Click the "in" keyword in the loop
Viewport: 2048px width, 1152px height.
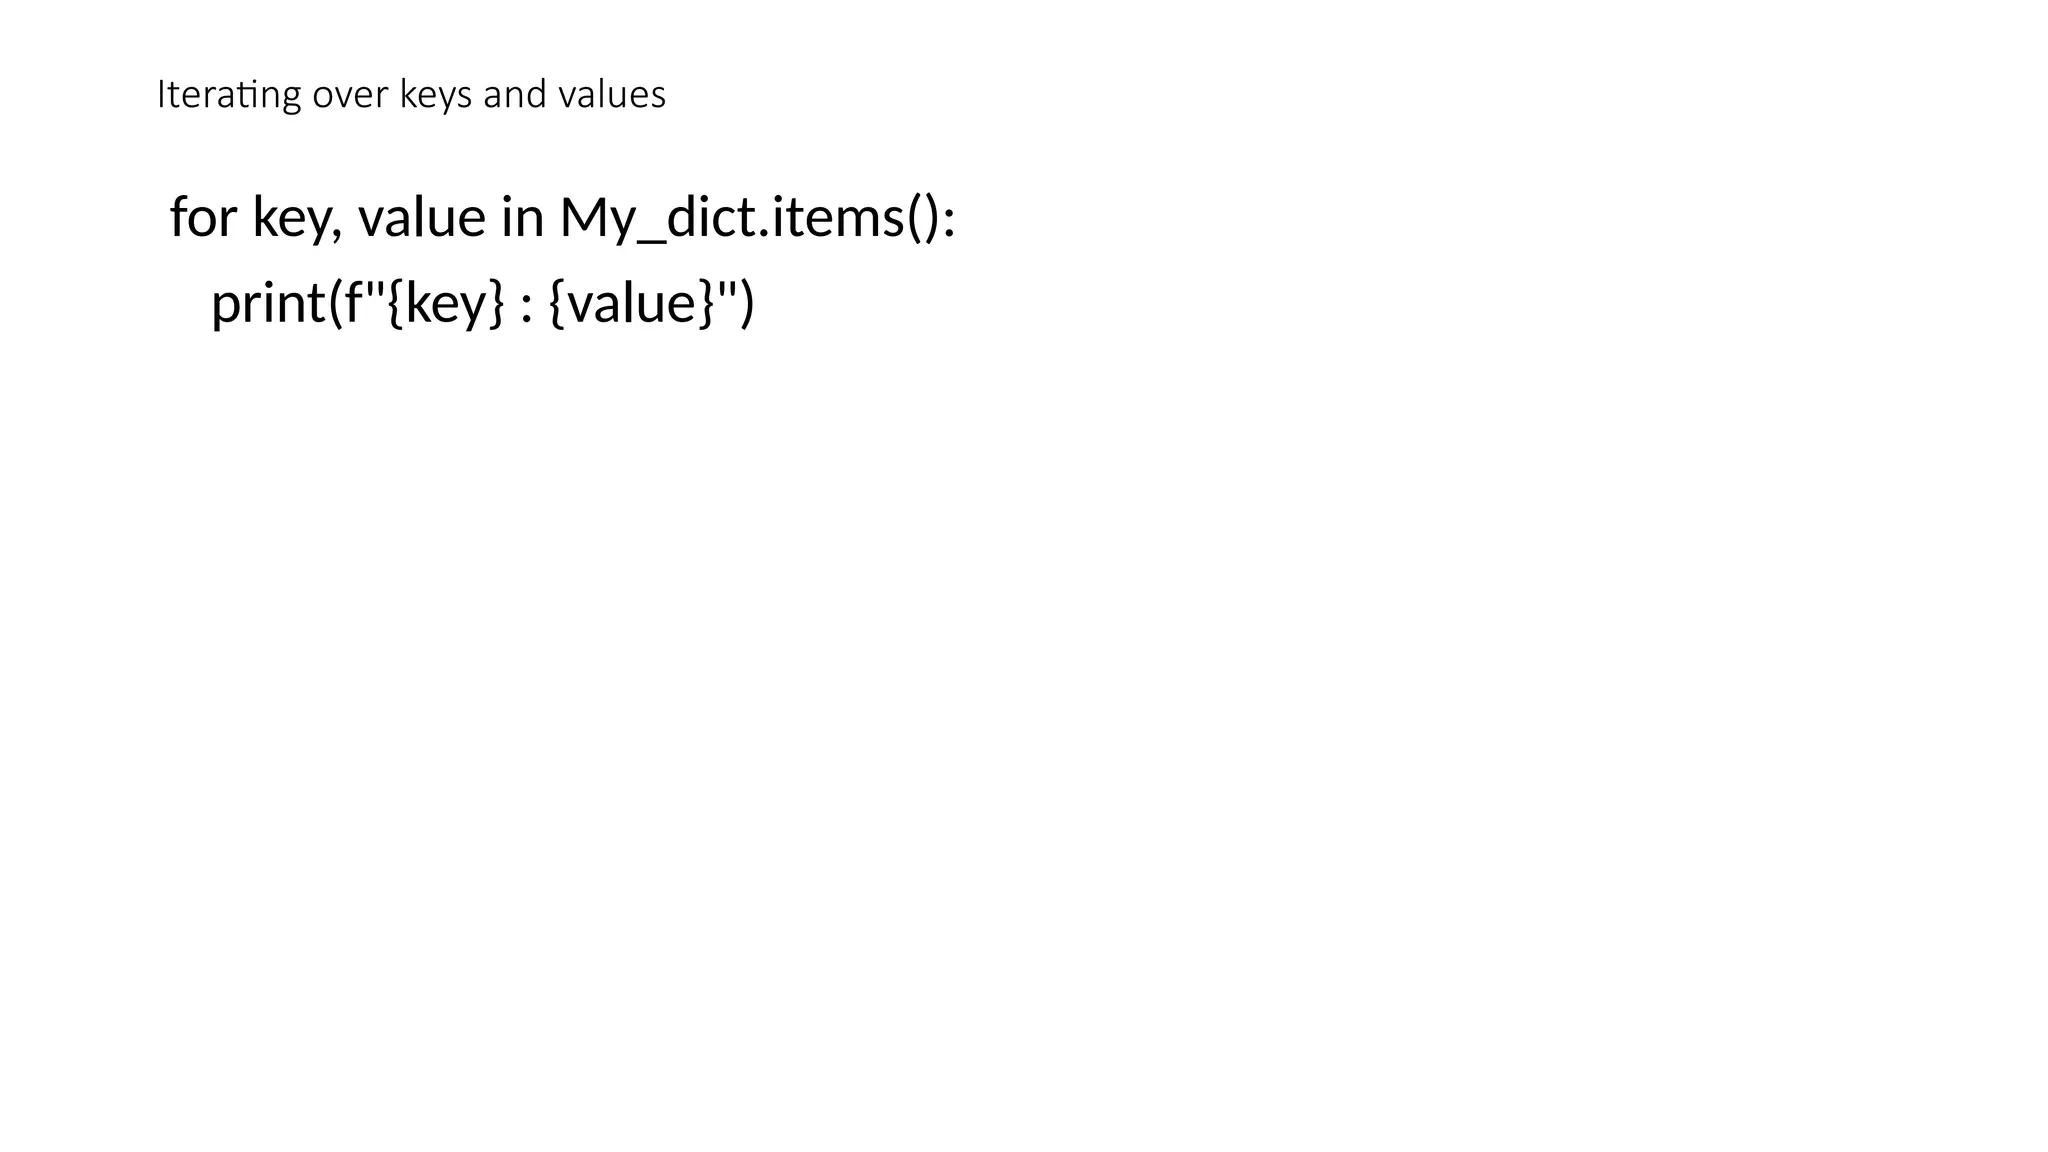point(522,217)
